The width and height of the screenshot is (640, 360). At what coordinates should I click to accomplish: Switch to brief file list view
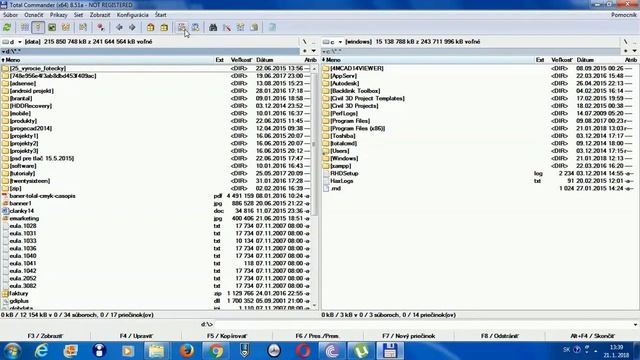click(24, 27)
